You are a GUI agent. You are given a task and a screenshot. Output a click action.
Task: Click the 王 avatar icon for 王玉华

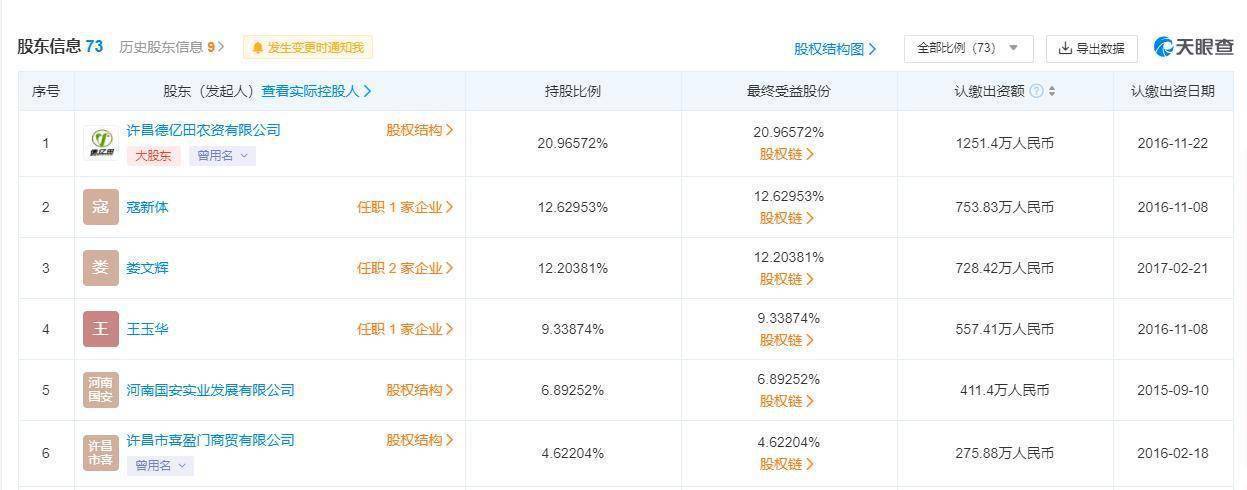[101, 329]
